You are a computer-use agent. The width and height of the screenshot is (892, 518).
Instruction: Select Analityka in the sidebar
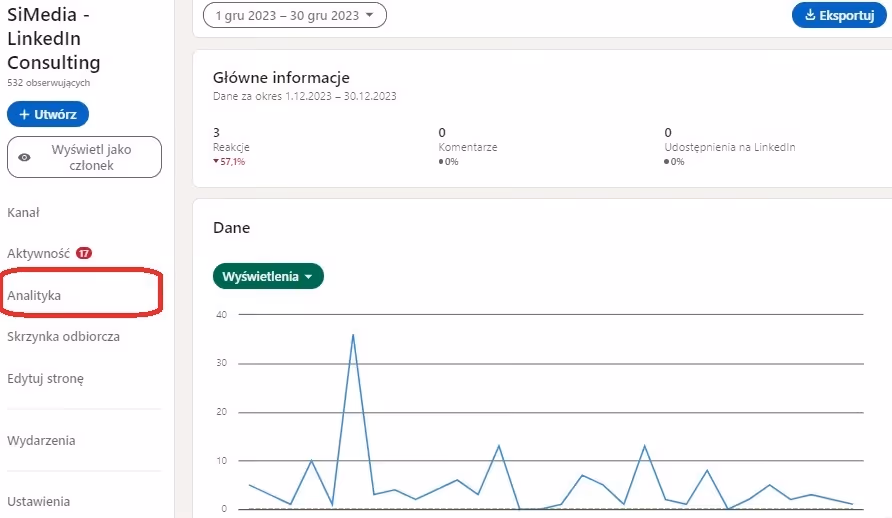click(34, 296)
